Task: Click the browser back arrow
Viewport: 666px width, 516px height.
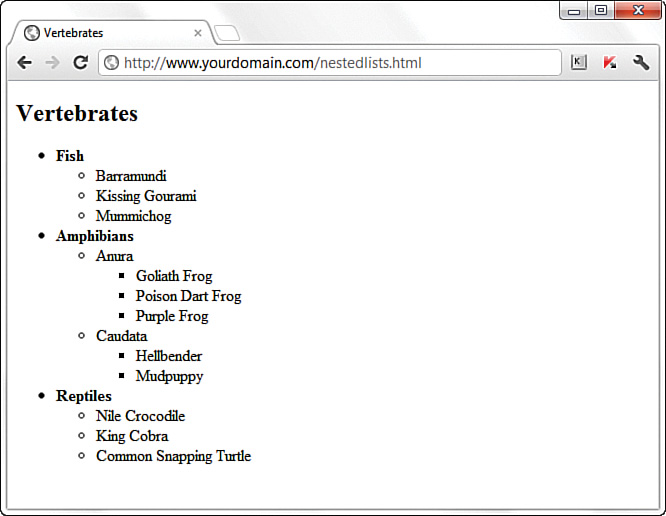Action: (x=25, y=63)
